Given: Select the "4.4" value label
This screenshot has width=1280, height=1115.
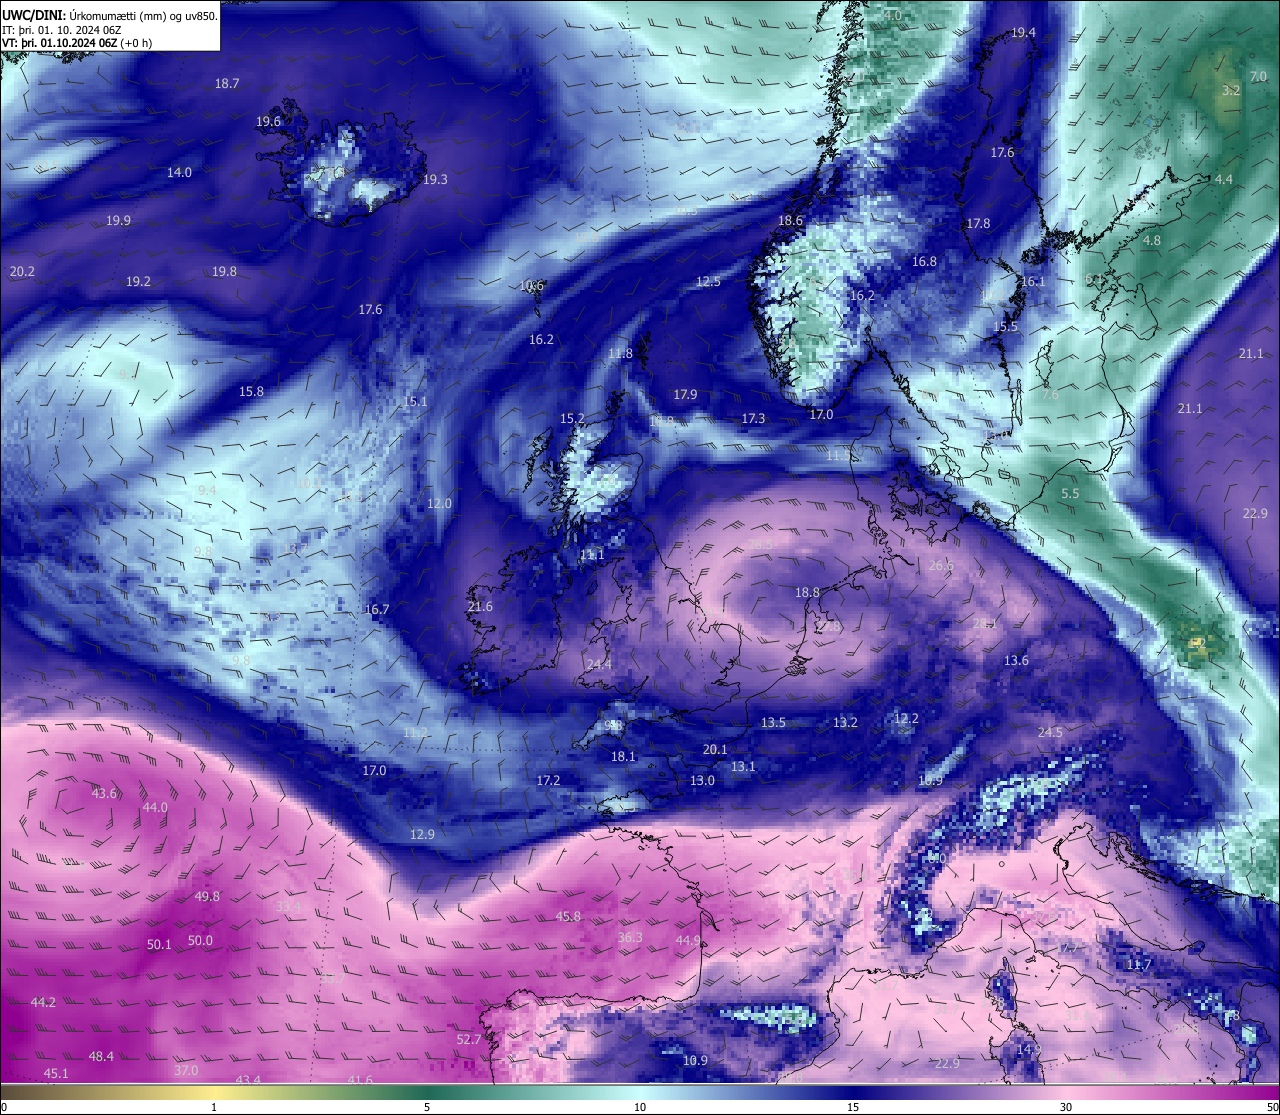Looking at the screenshot, I should 1224,180.
